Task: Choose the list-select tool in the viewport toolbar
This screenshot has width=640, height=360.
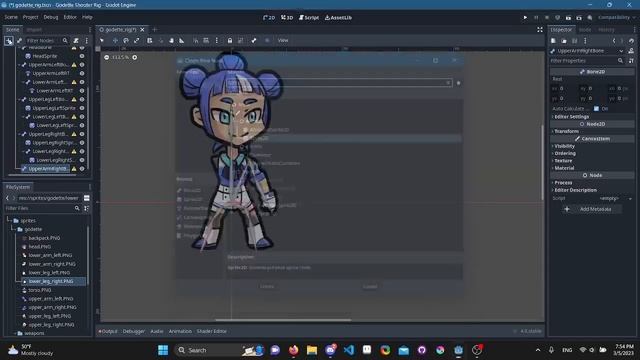Action: 149,40
